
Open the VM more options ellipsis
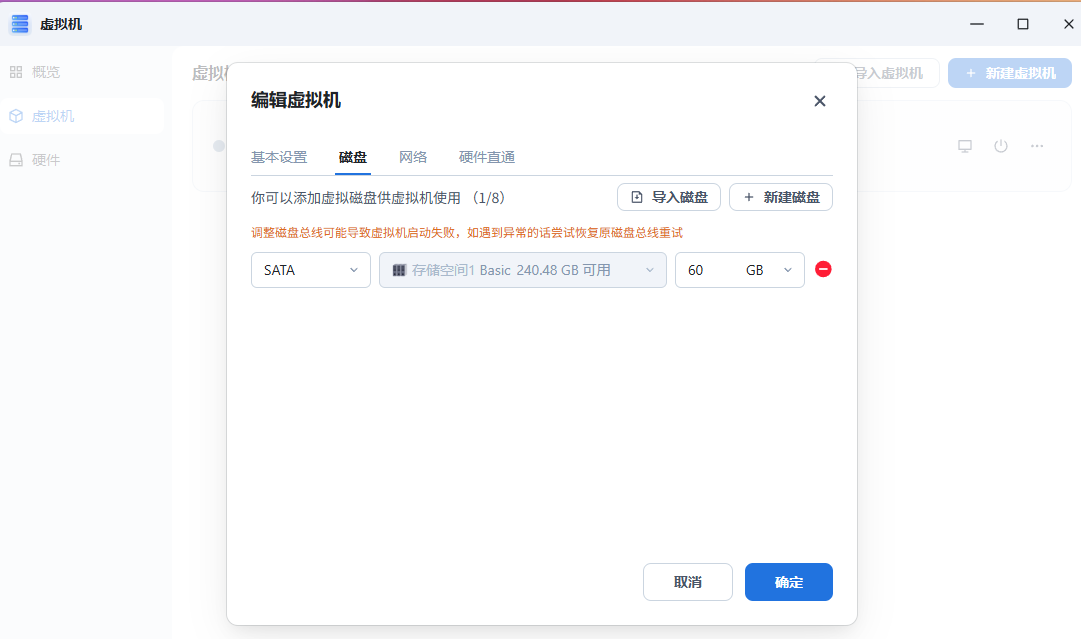[x=1036, y=146]
